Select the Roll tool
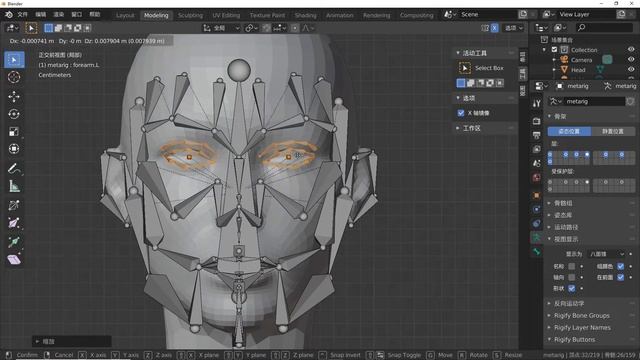640x360 pixels. click(x=14, y=205)
